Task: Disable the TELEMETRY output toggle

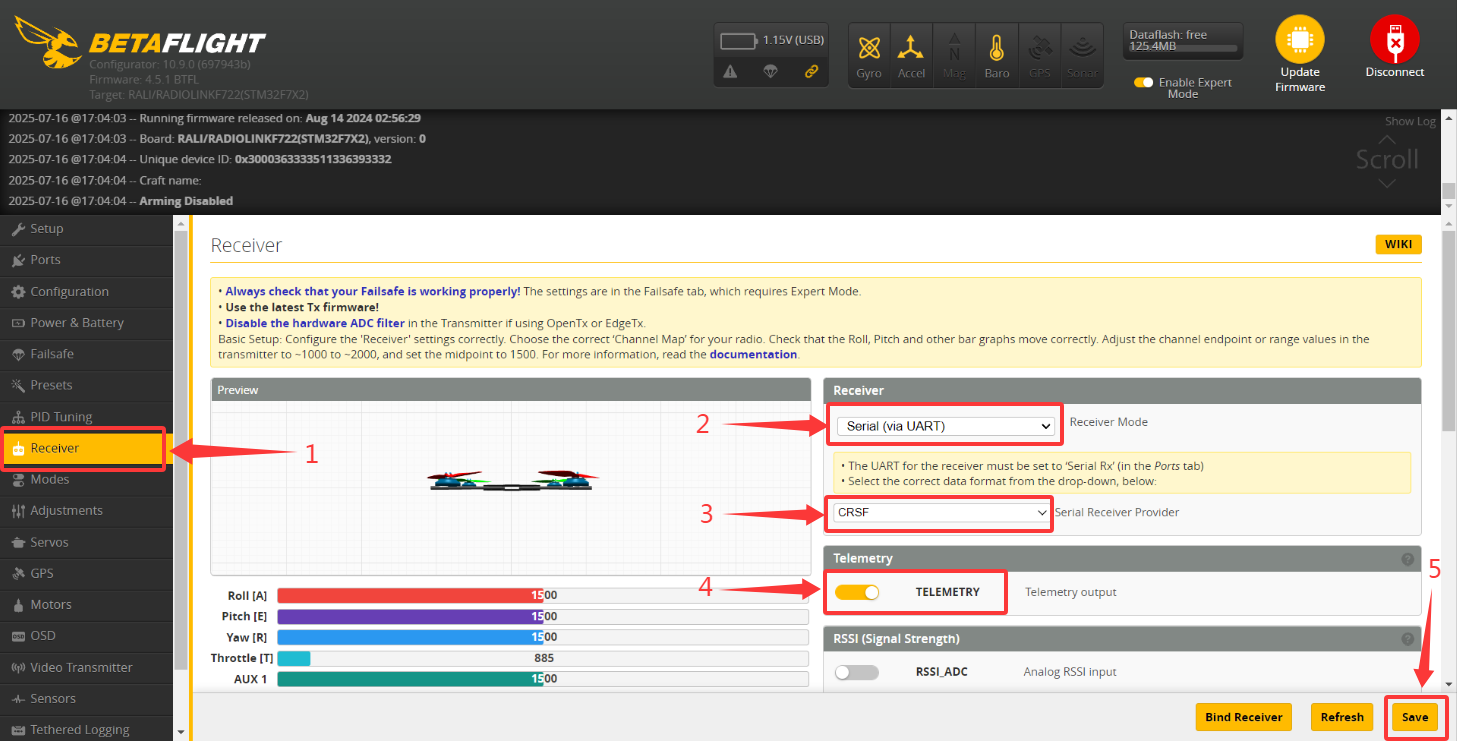Action: point(857,592)
